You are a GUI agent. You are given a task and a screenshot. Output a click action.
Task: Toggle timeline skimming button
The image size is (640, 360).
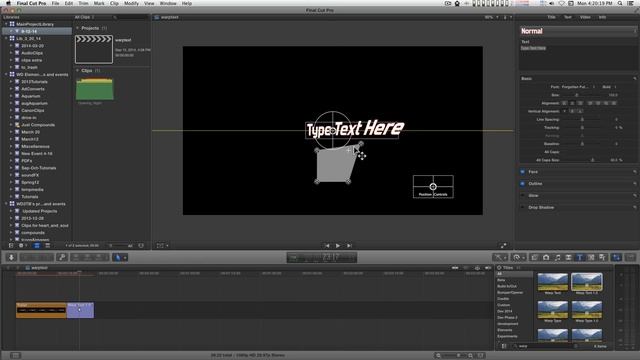coord(455,268)
